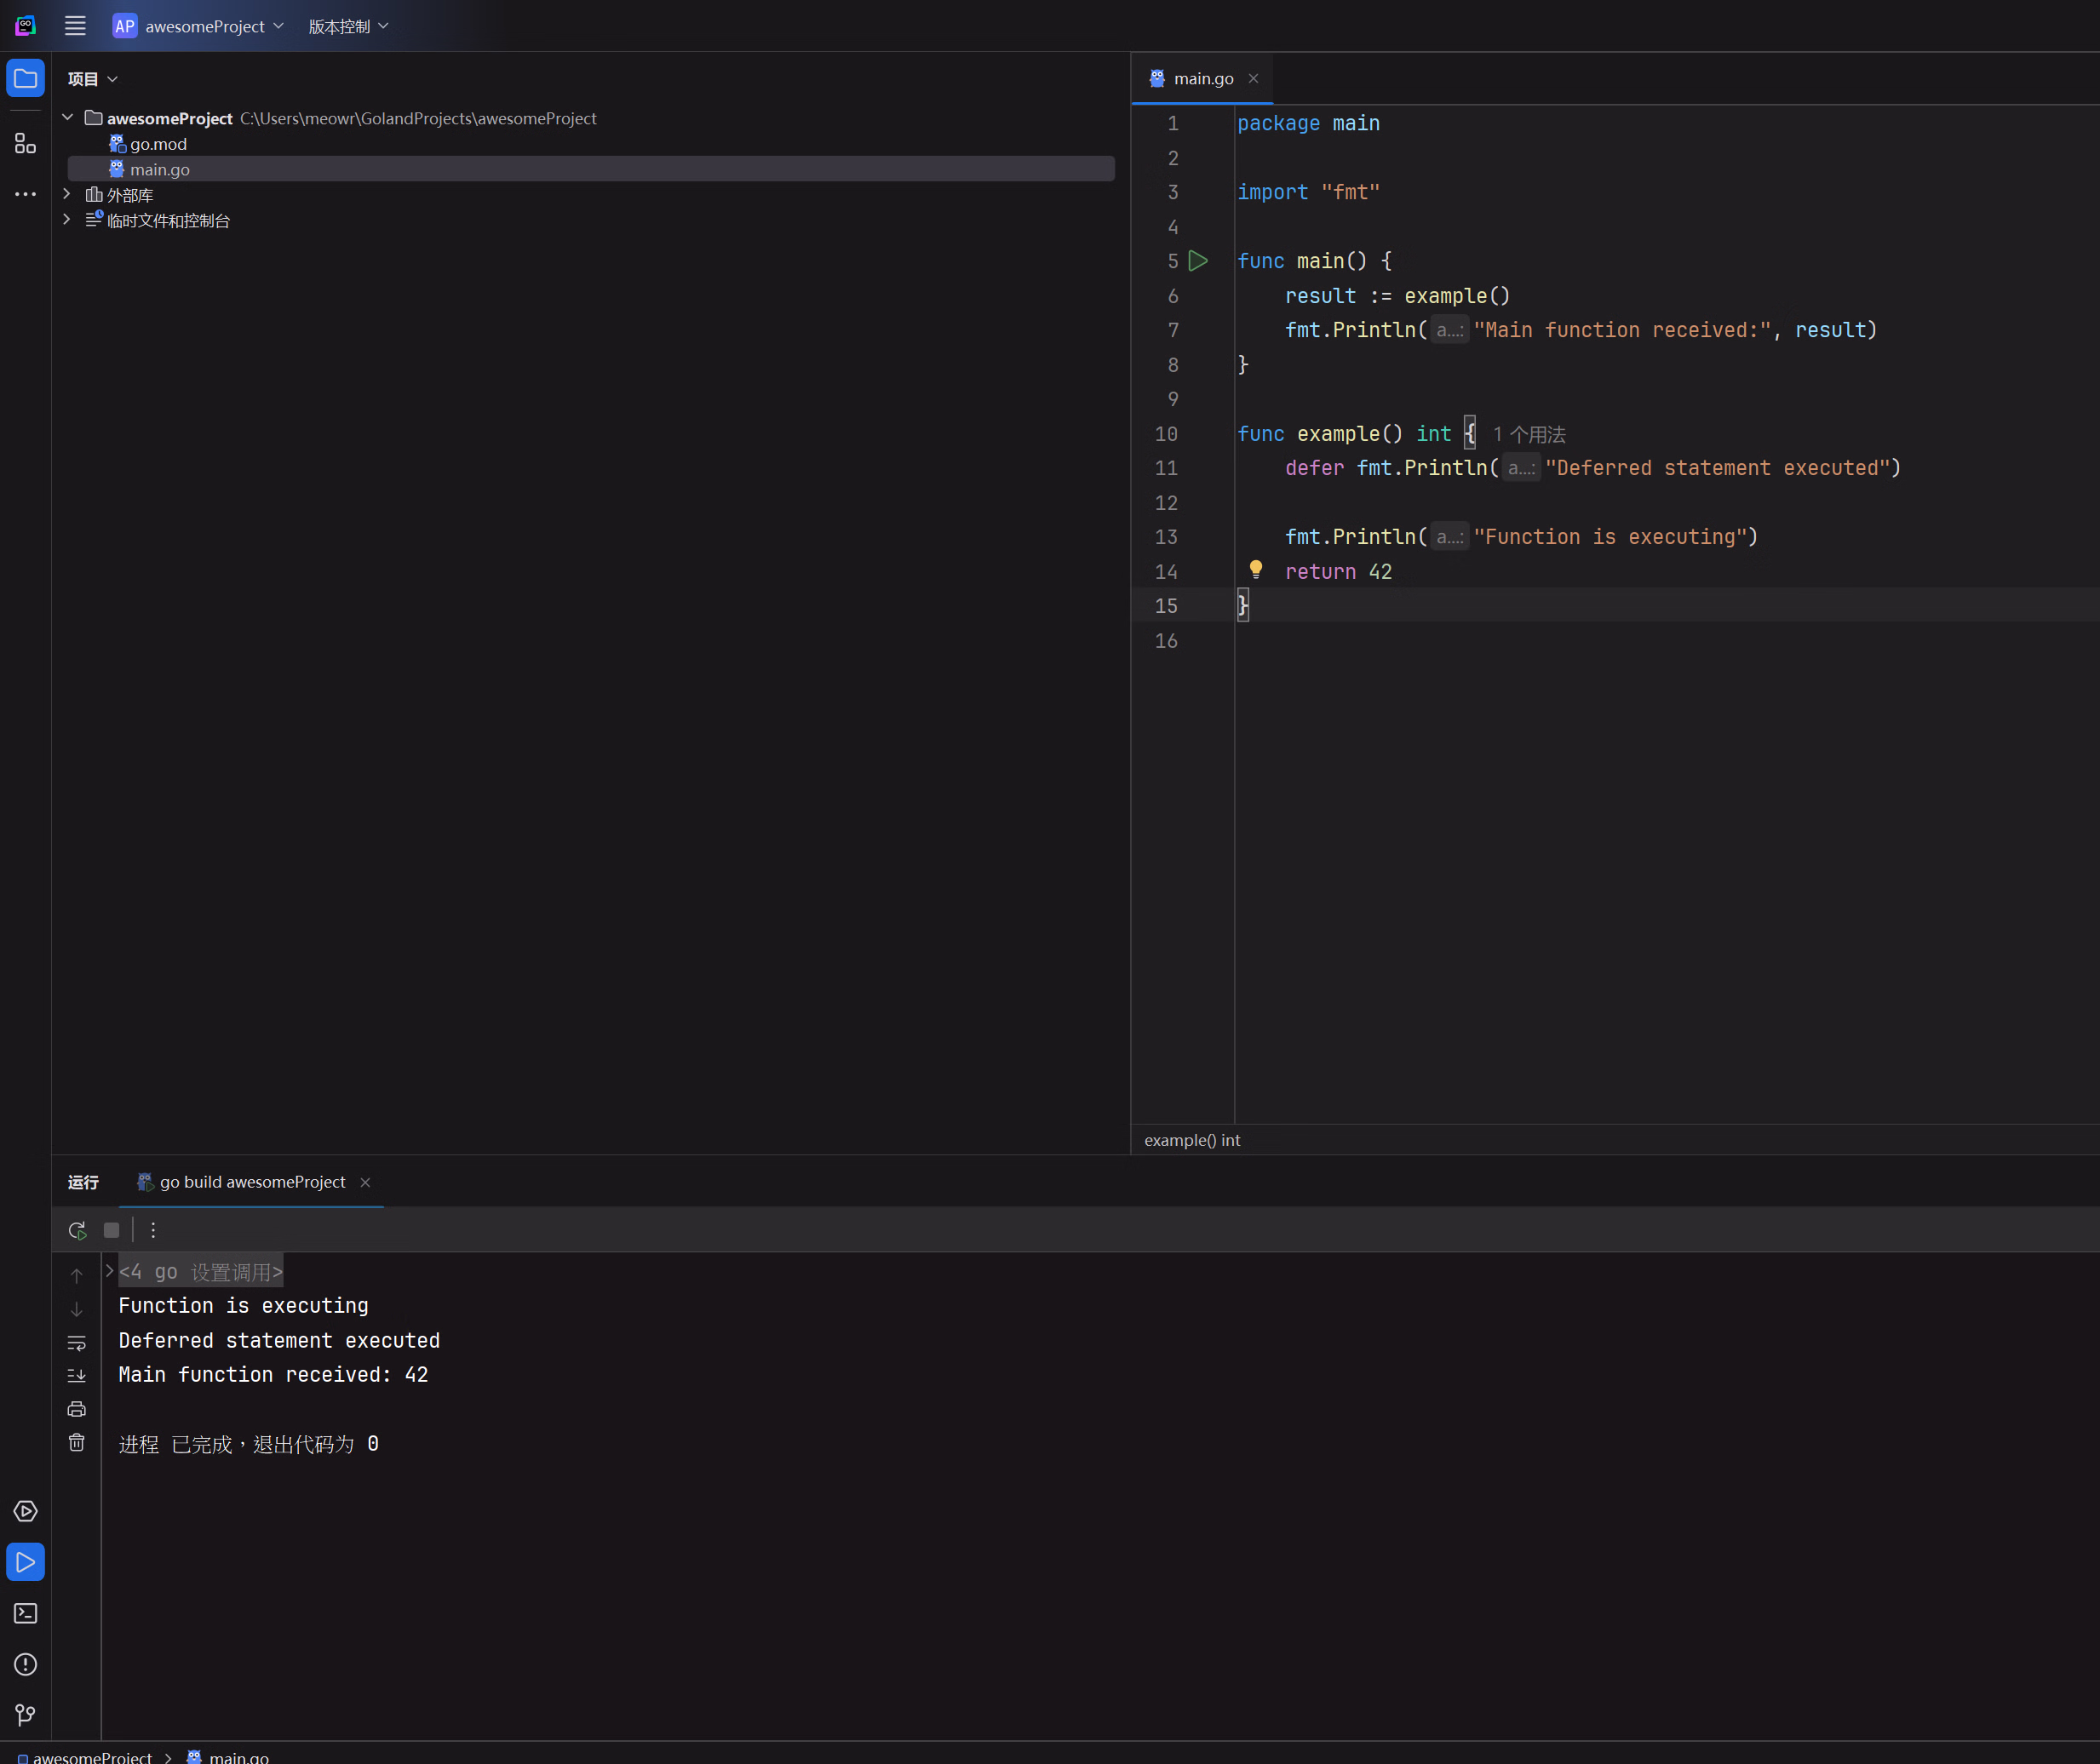Switch to the main.go editor tab
Image resolution: width=2100 pixels, height=1764 pixels.
tap(1202, 78)
